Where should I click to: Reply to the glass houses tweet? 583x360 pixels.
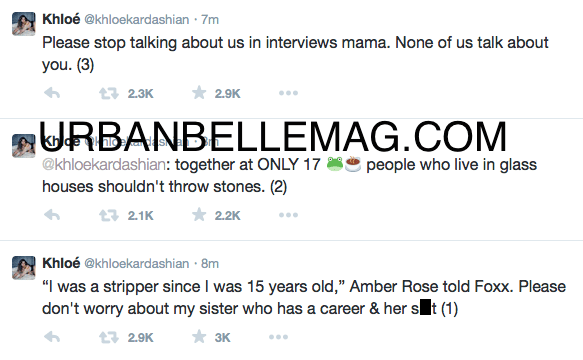(x=52, y=215)
